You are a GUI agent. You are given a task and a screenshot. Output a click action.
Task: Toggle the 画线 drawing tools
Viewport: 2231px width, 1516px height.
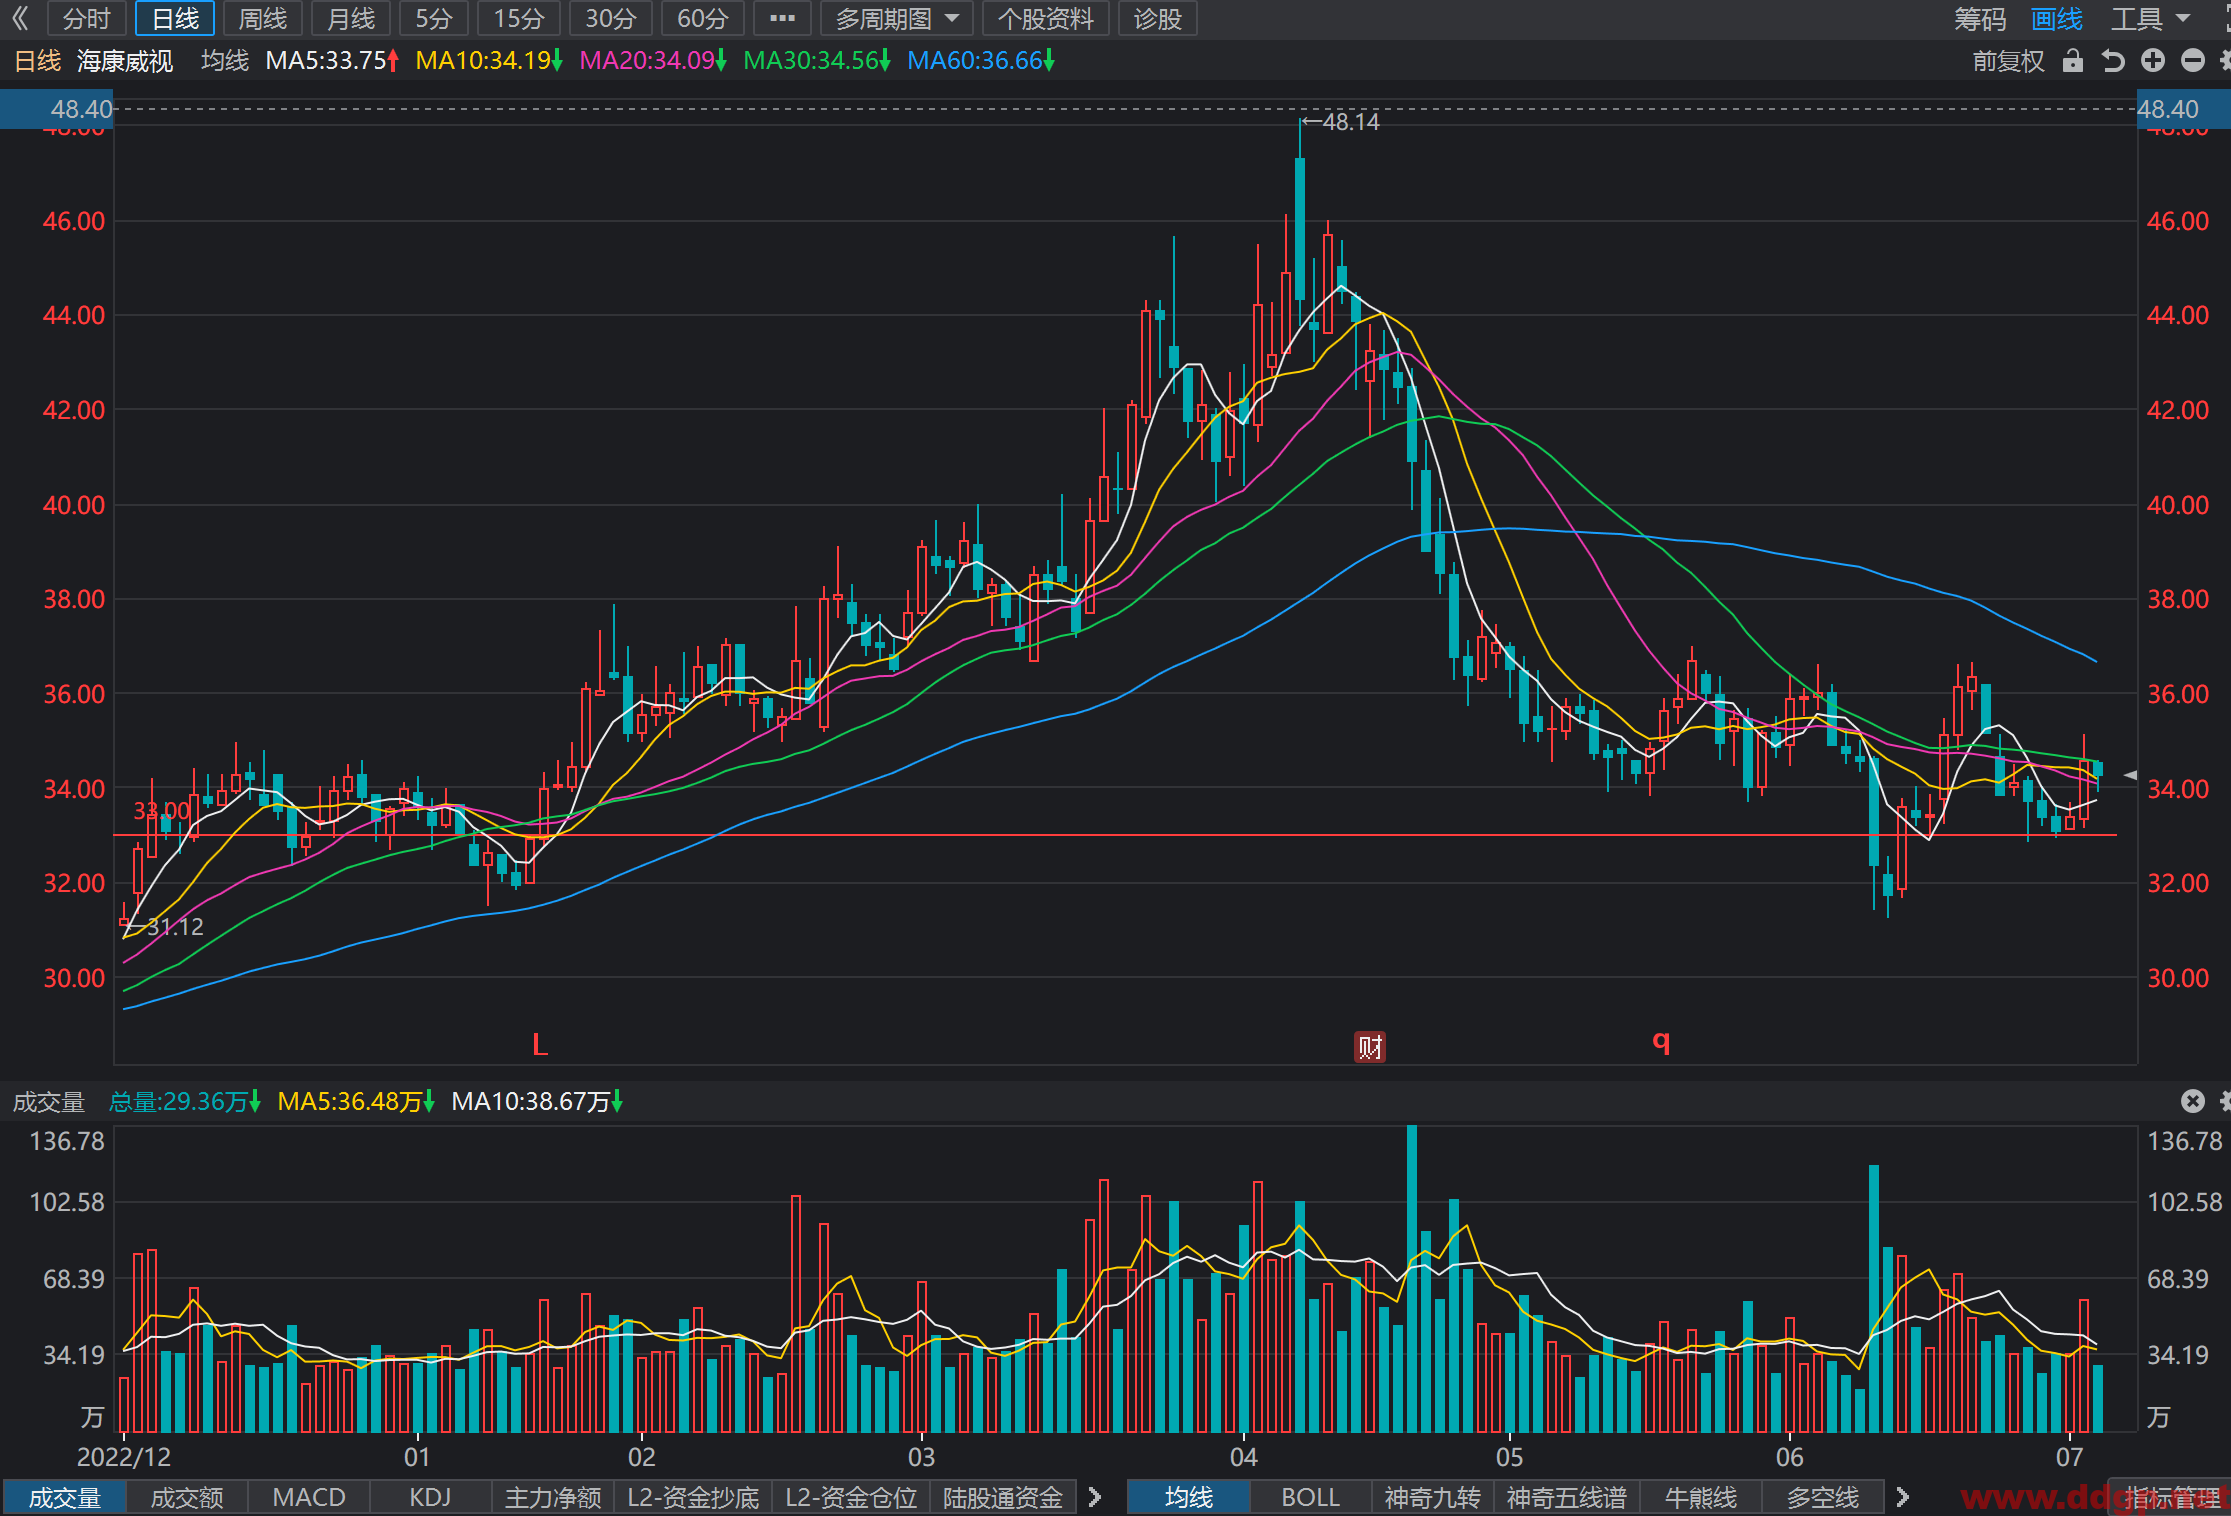click(2057, 18)
